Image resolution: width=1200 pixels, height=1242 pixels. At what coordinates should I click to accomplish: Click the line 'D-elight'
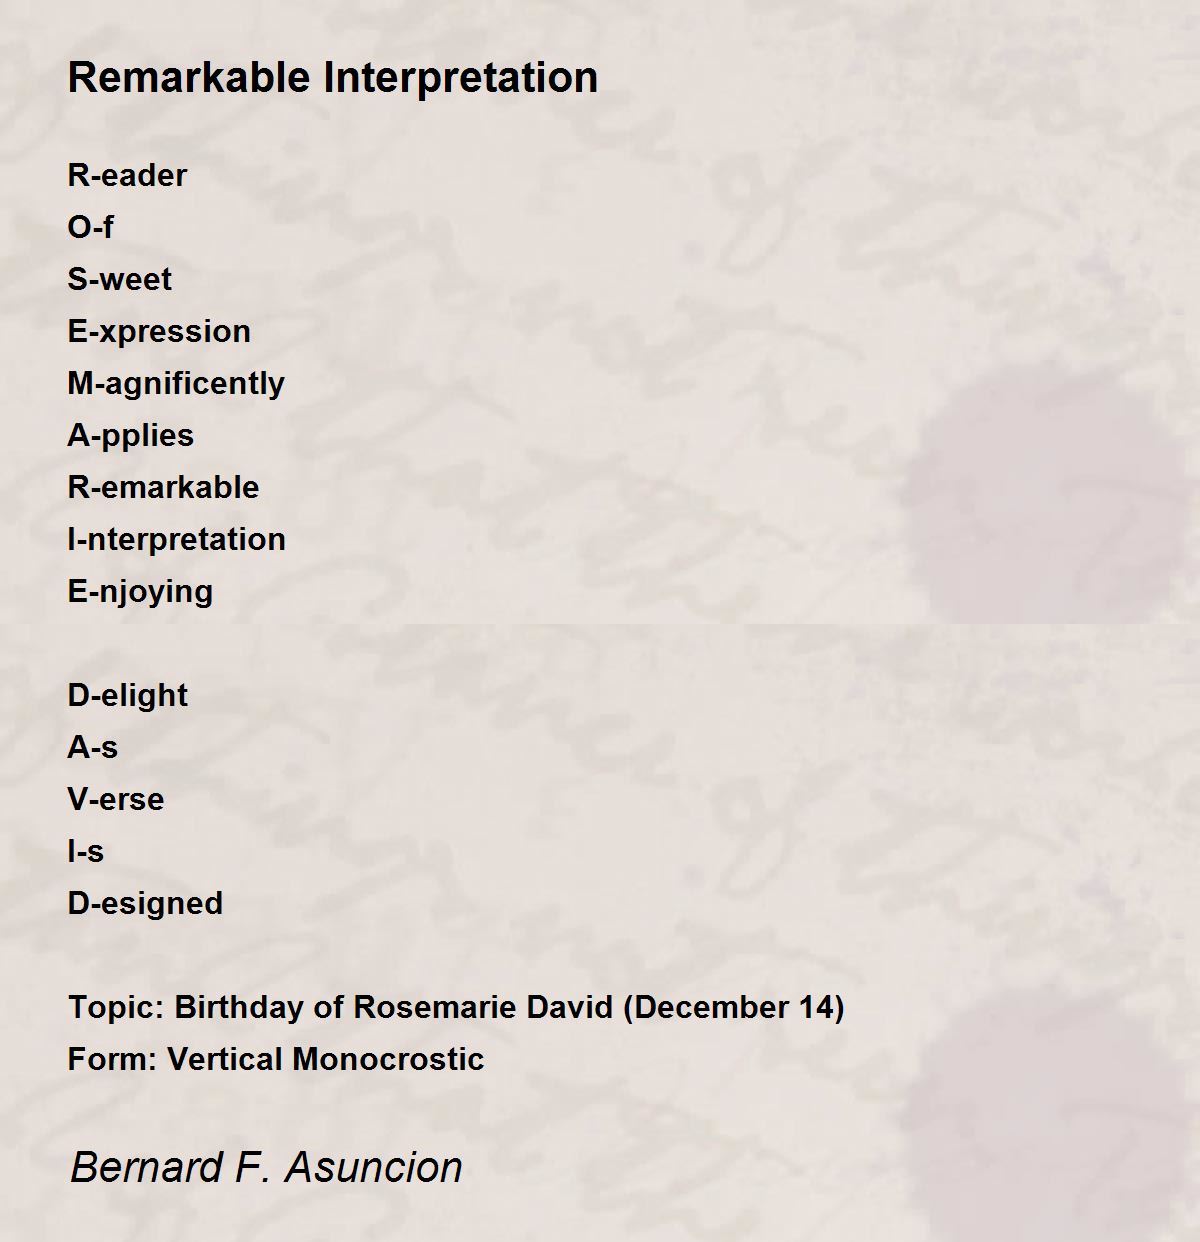127,695
